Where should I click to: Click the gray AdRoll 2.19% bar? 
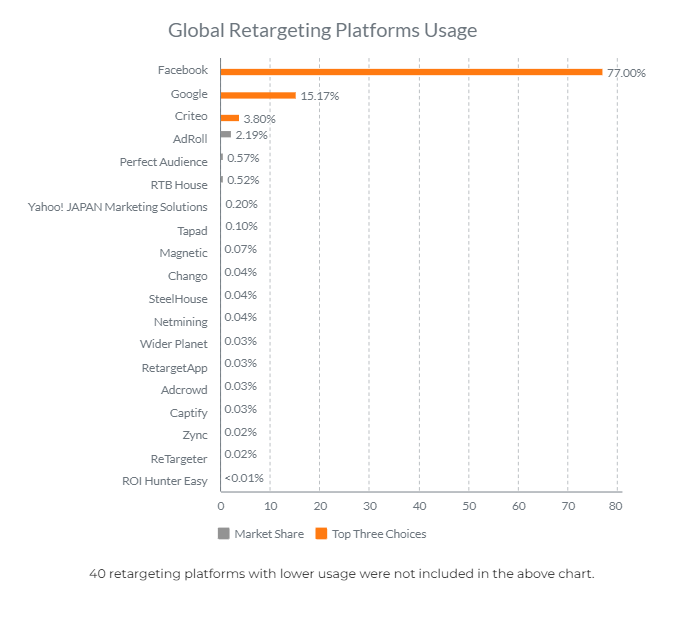tap(226, 134)
